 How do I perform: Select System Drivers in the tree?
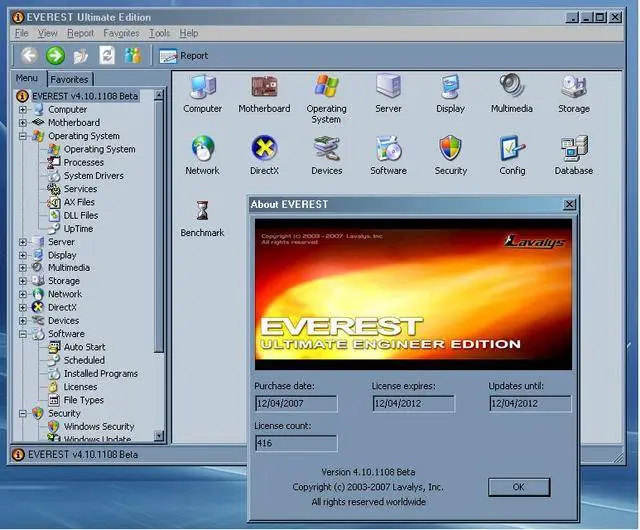[93, 176]
